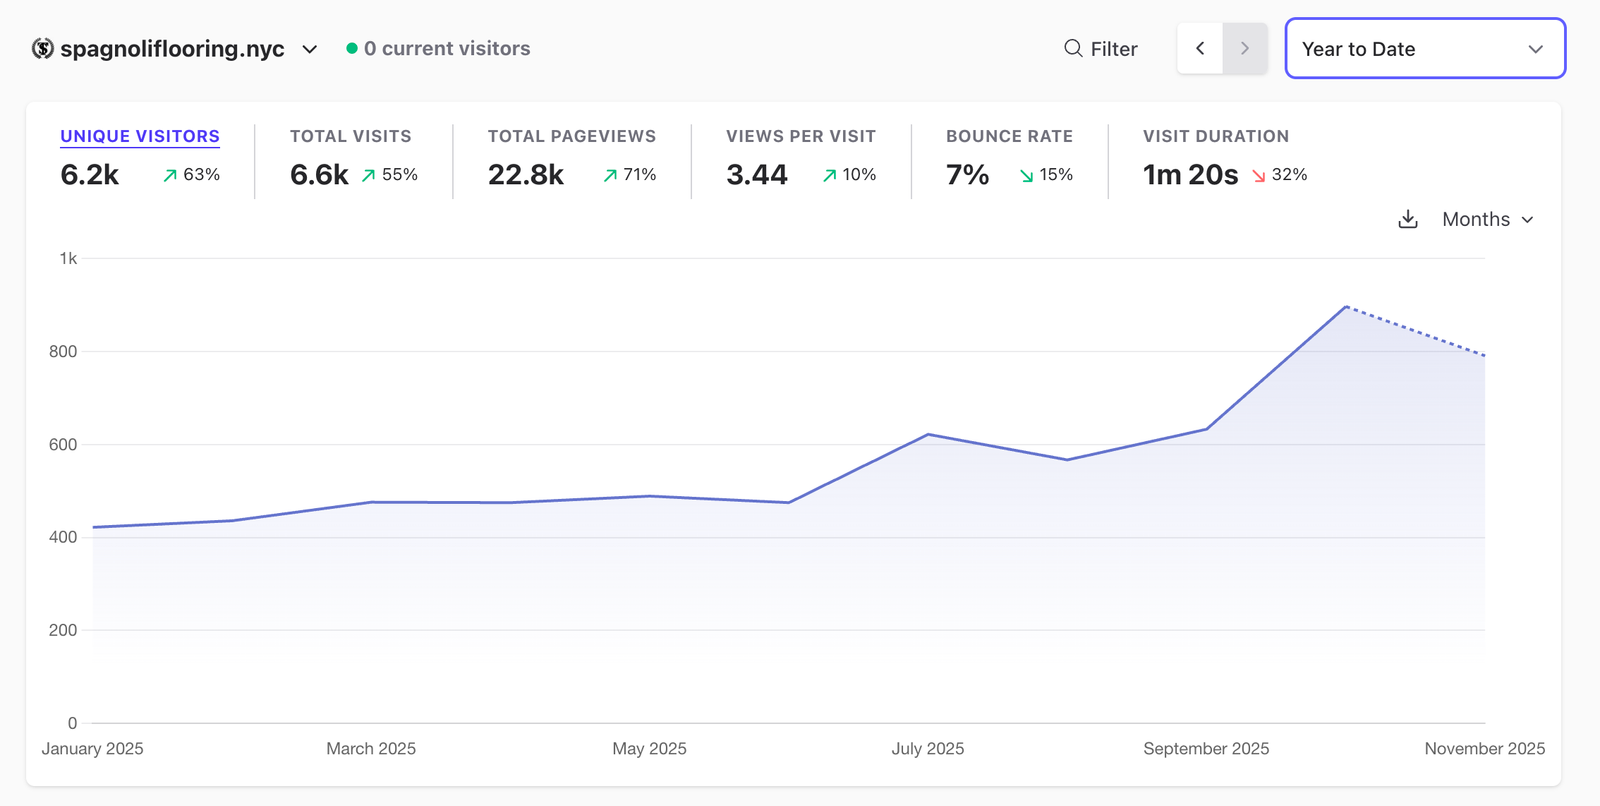Click the July 2025 point on graph

[x=928, y=434]
